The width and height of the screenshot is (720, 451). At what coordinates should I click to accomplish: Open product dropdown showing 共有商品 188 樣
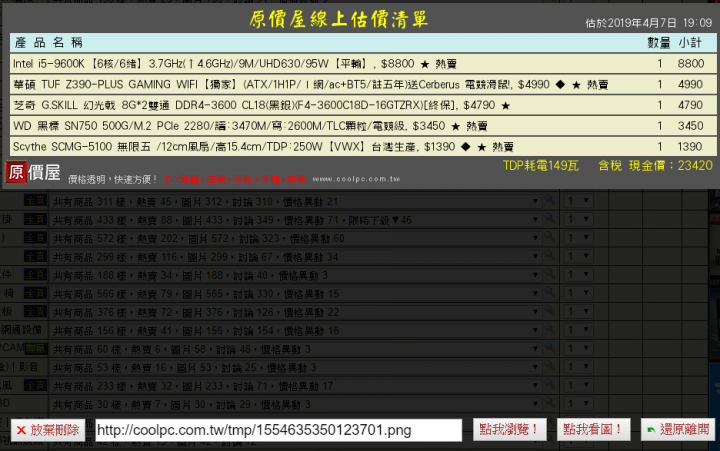[295, 275]
